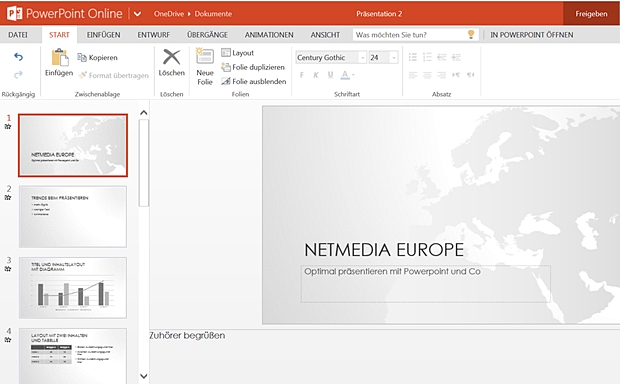Screen dimensions: 620x384
Task: Click the PowerPoint logo icon
Action: coord(15,14)
